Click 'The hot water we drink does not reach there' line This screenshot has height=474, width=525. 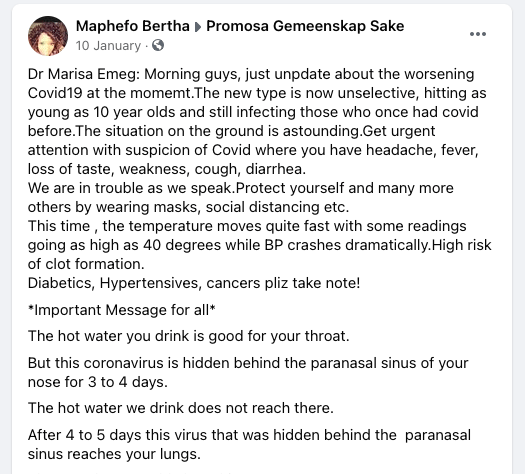181,408
